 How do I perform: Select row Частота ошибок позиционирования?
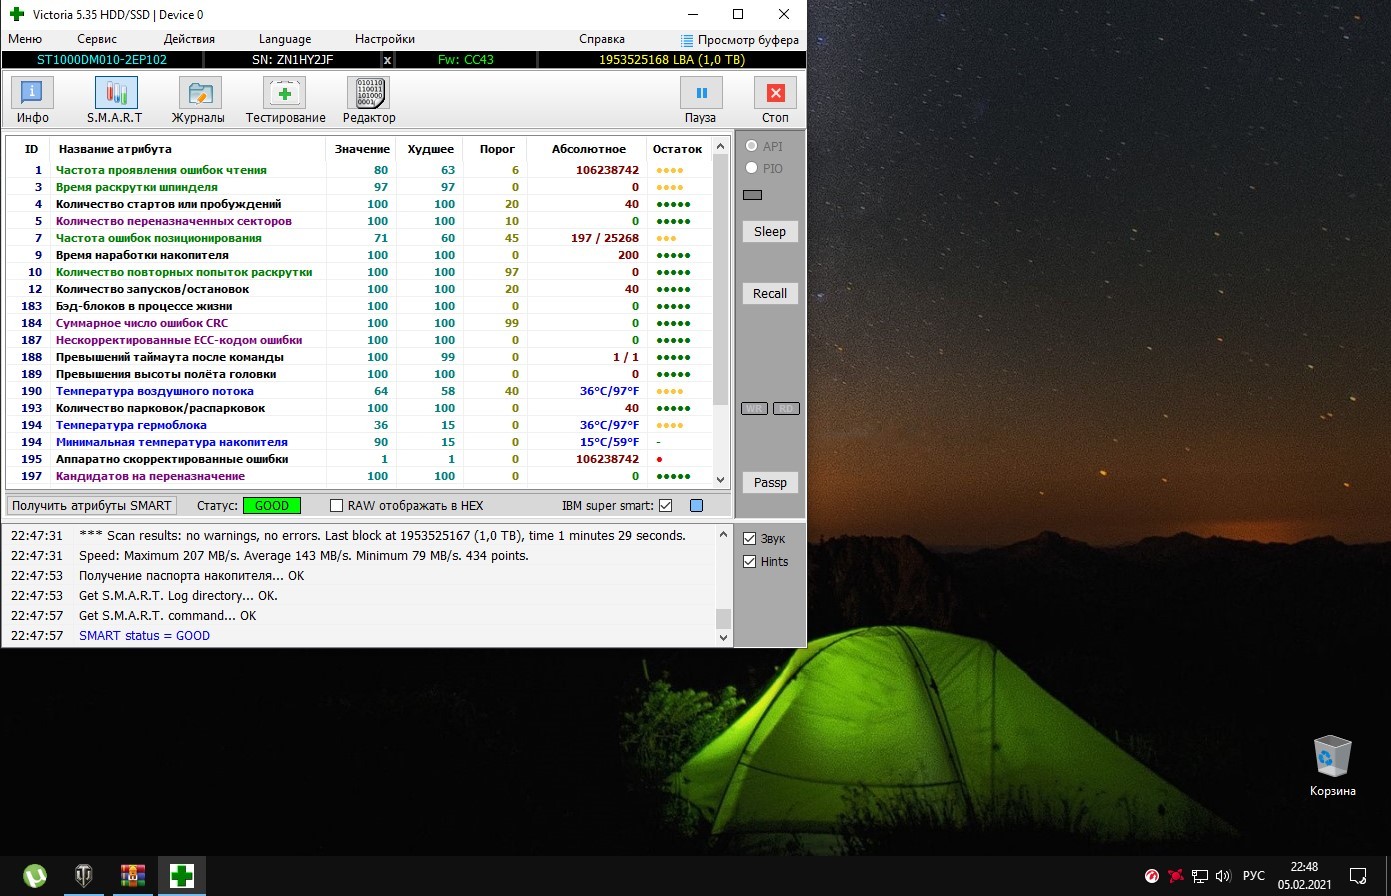[360, 238]
